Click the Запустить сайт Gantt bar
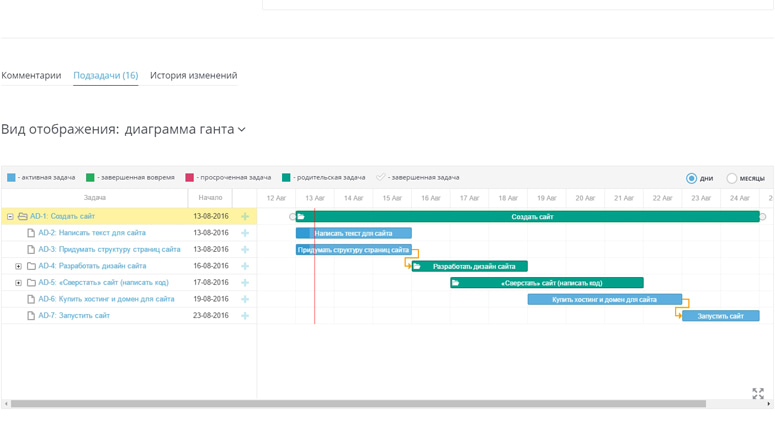 pyautogui.click(x=721, y=316)
